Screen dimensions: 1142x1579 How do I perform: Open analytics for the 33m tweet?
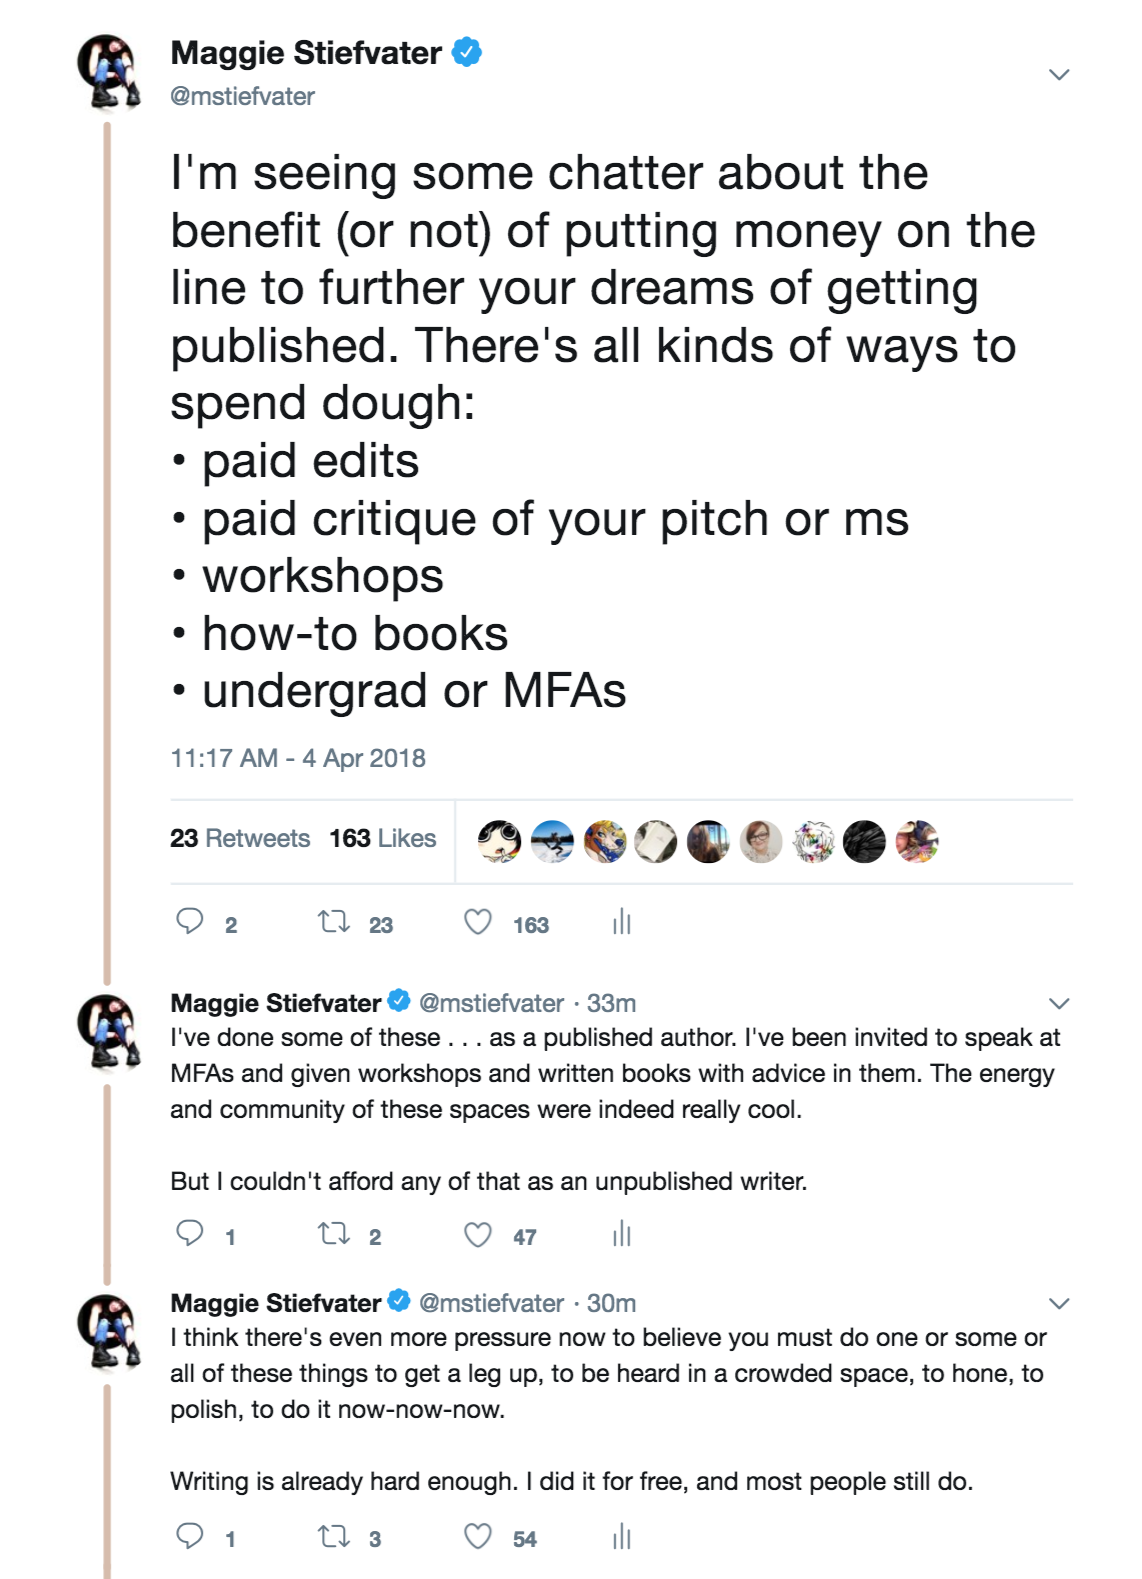(621, 1234)
